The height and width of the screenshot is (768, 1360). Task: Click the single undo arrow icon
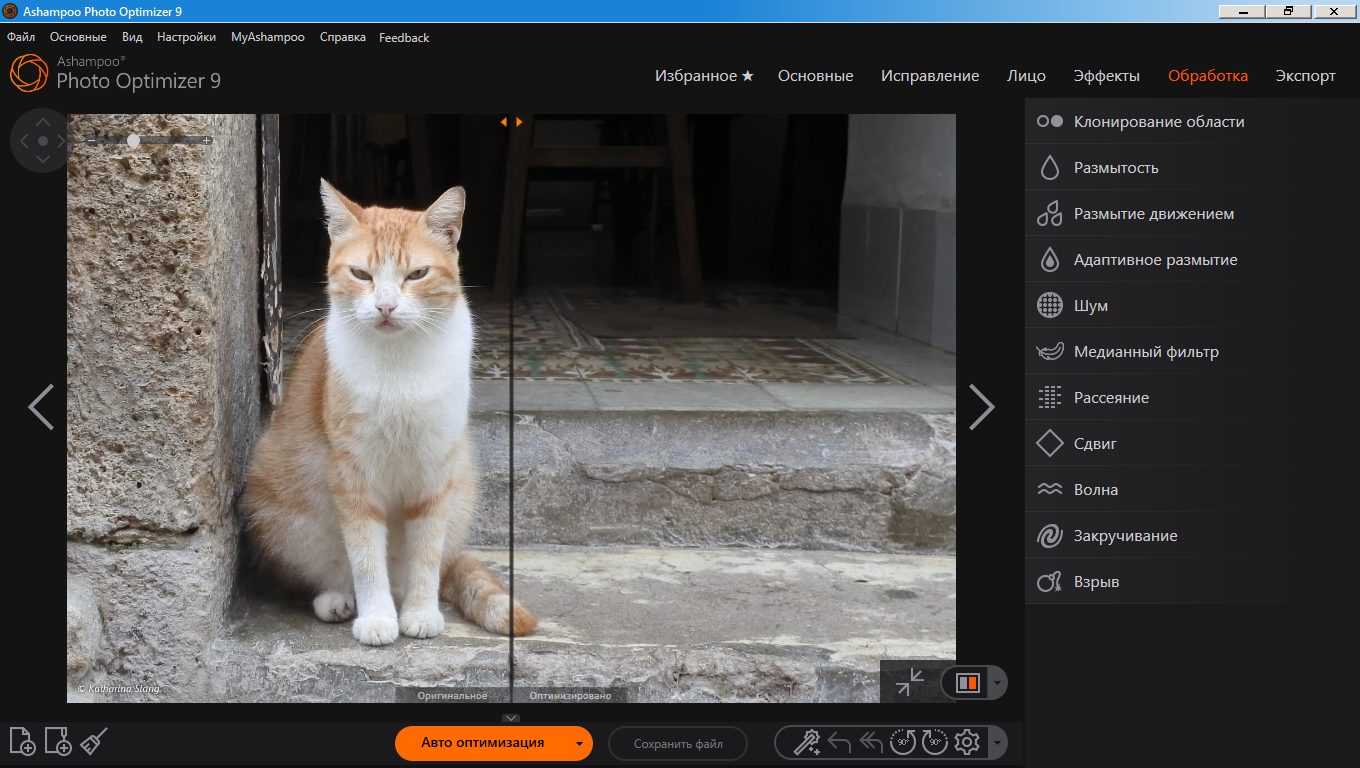[x=839, y=742]
